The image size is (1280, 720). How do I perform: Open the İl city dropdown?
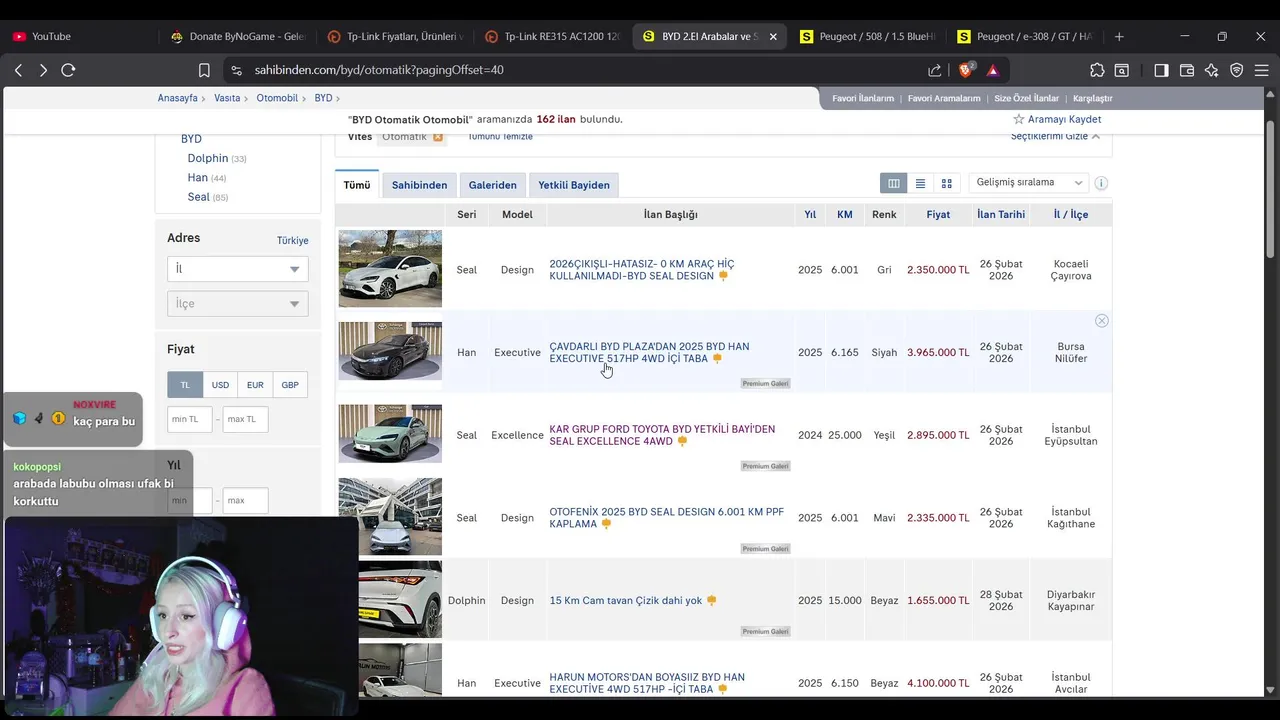tap(238, 269)
